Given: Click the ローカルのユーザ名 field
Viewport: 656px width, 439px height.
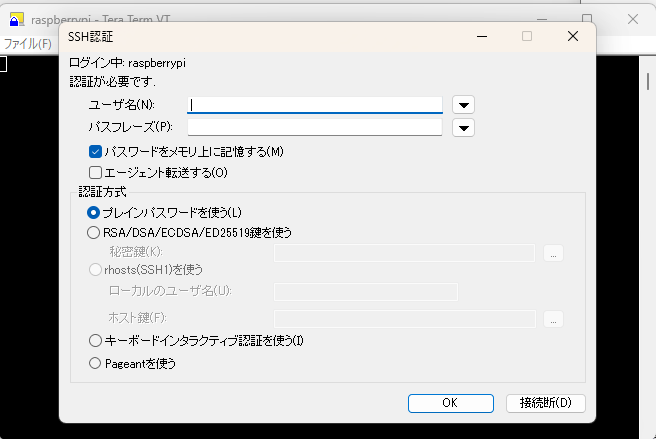Looking at the screenshot, I should [x=365, y=291].
